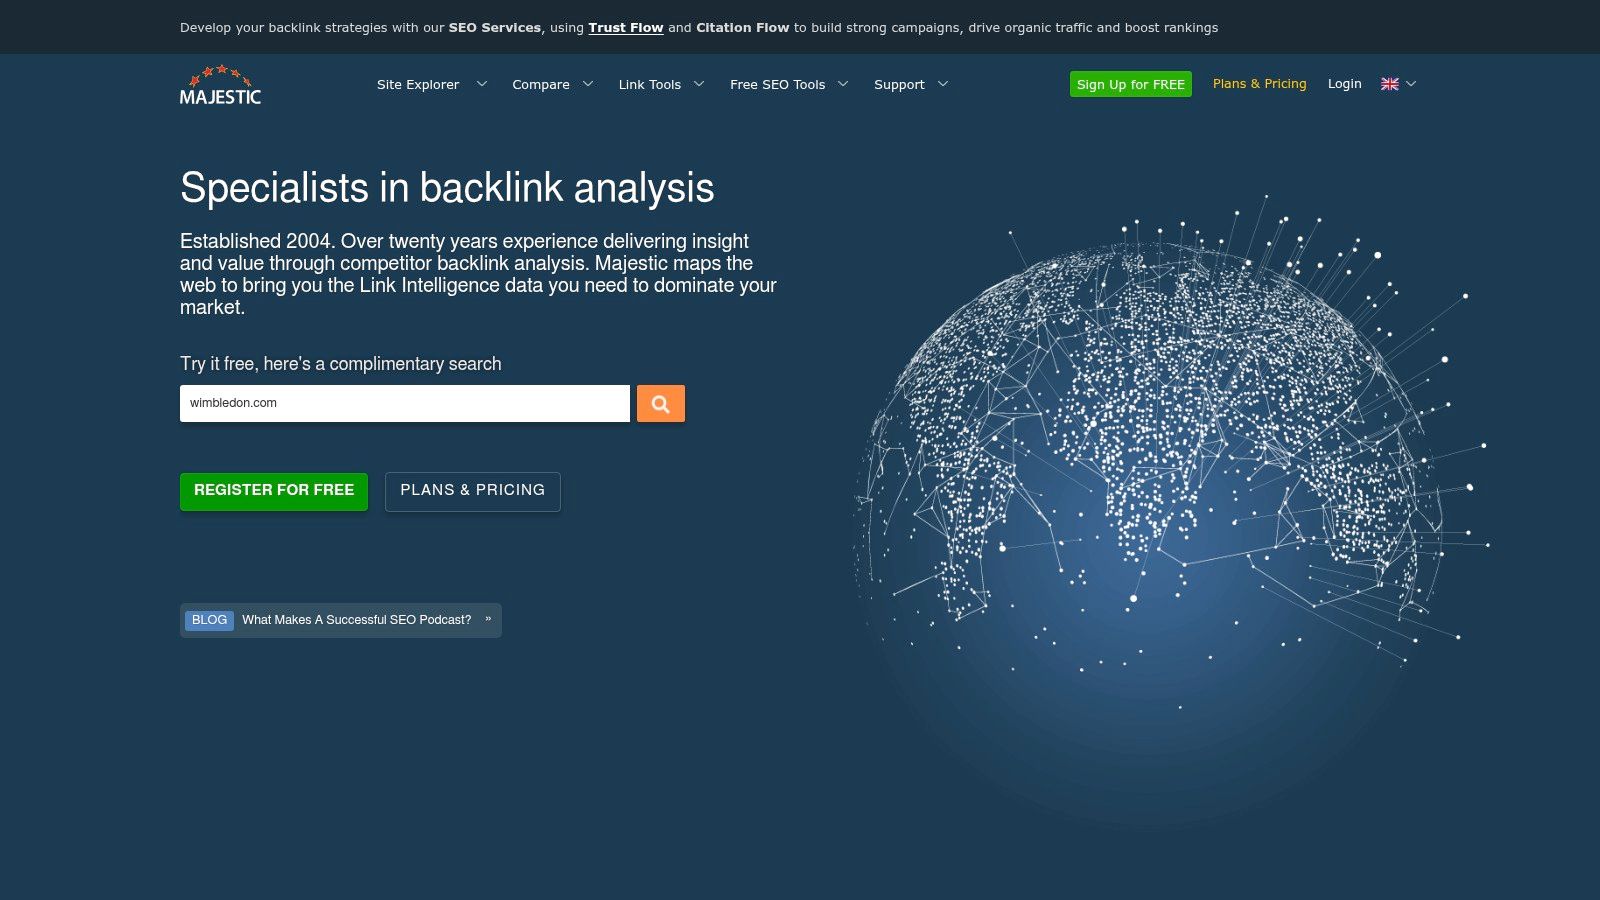This screenshot has width=1600, height=900.
Task: Click the orange search magnifier button
Action: click(x=661, y=404)
